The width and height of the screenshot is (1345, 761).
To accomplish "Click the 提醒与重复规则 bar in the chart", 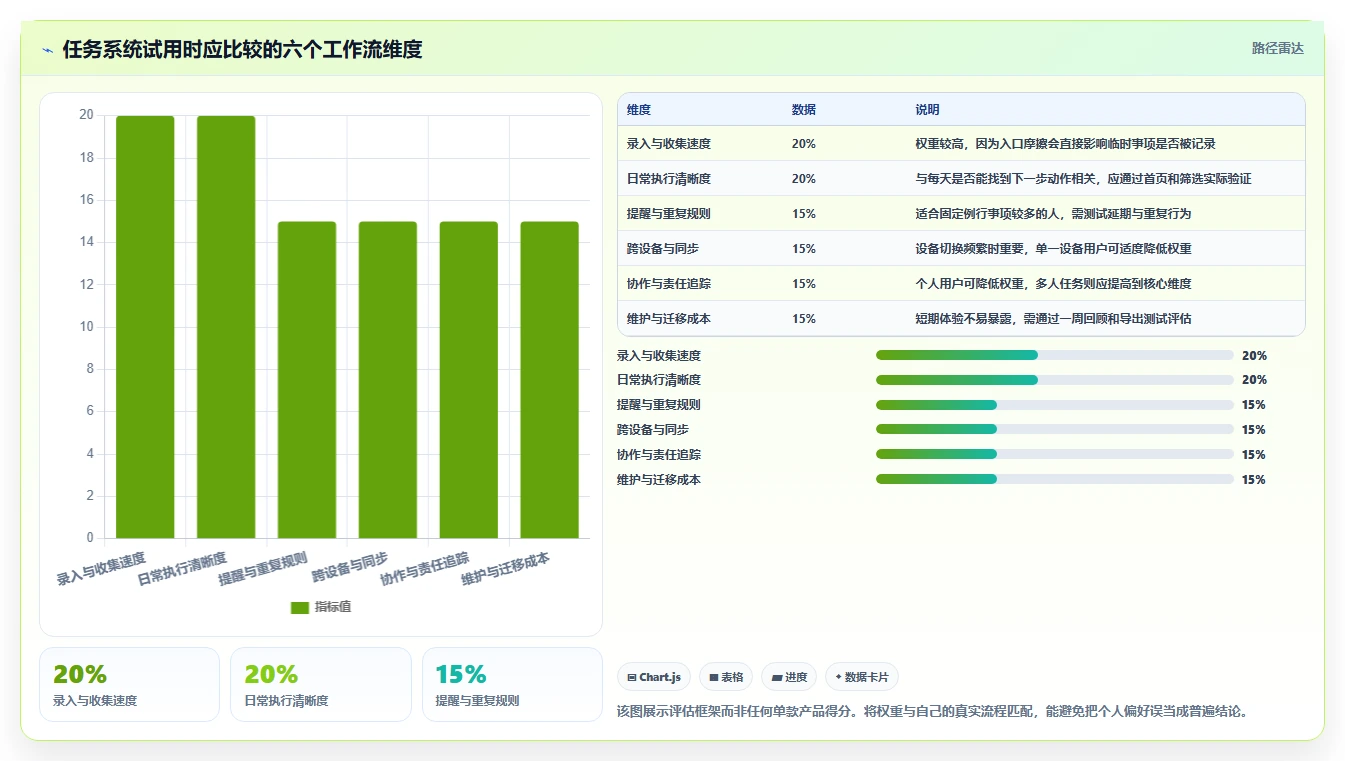I will click(307, 380).
